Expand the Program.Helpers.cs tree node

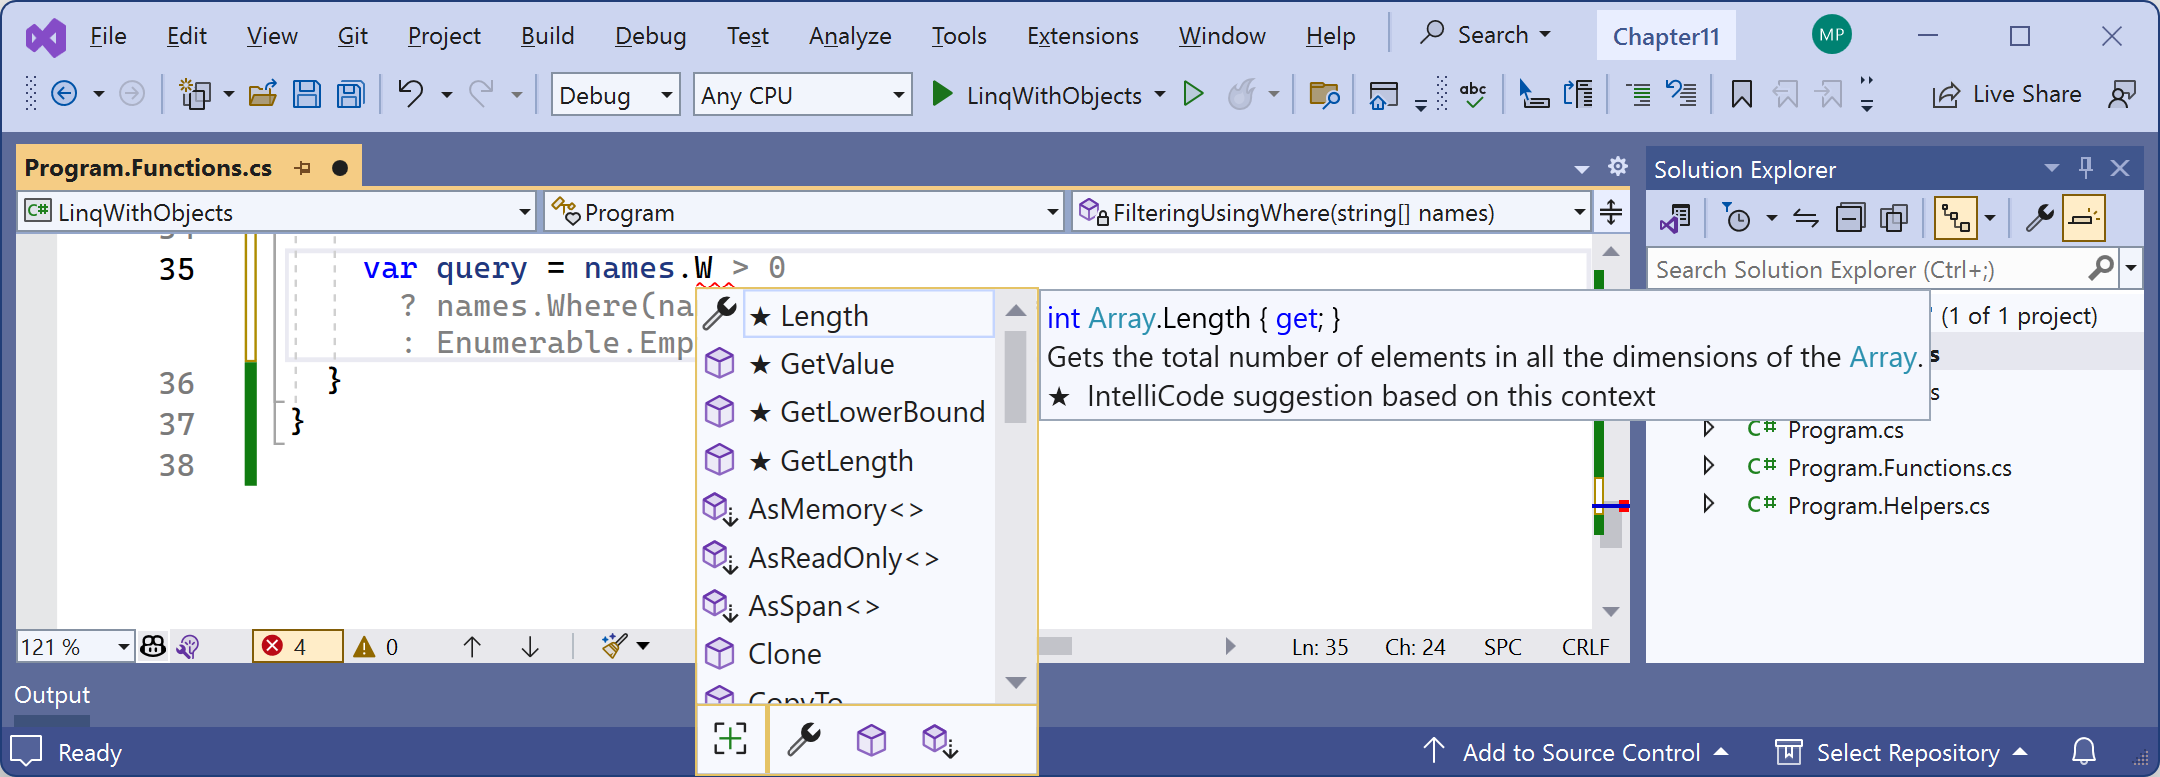click(x=1709, y=504)
